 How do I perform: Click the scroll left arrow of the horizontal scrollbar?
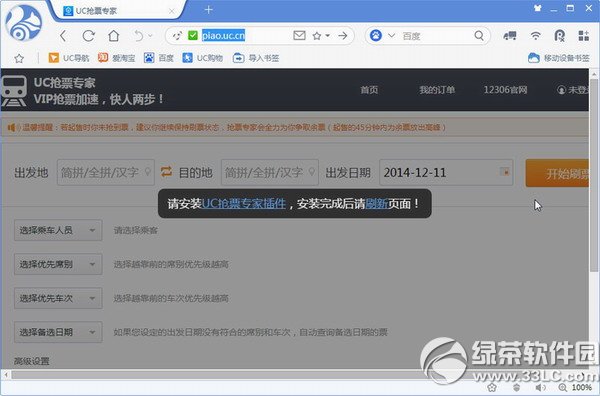pos(5,375)
